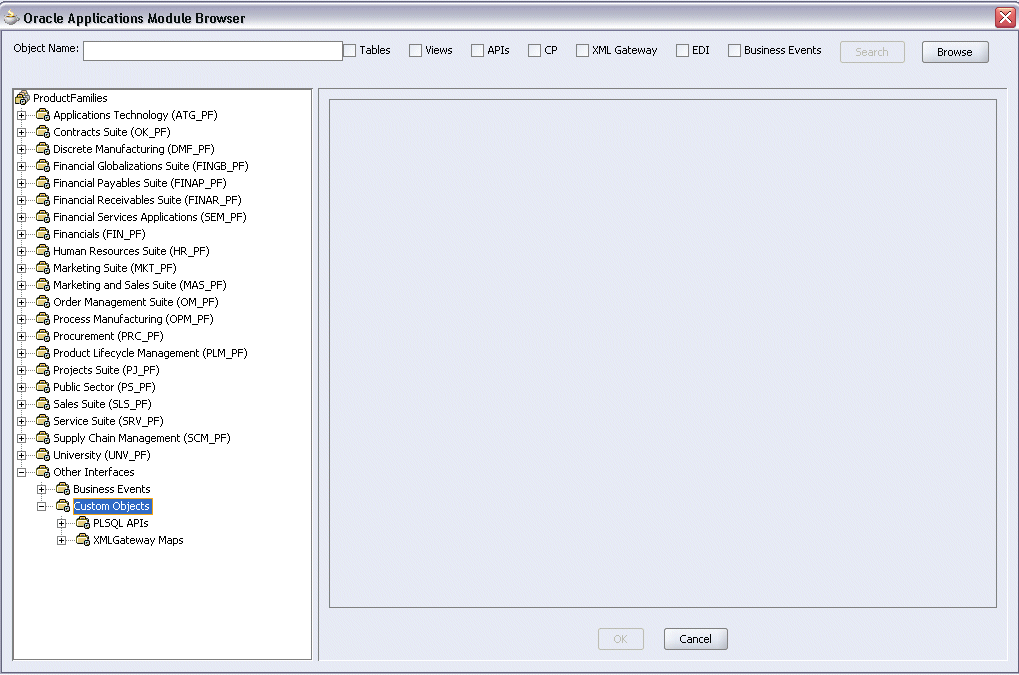Select University (UNV_PF) label
Viewport: 1019px width, 675px height.
[x=101, y=455]
